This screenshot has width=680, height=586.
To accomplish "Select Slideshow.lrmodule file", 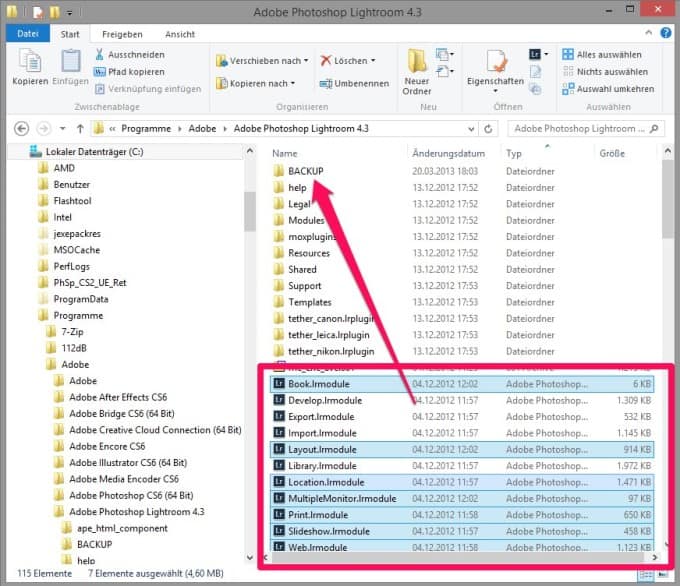I will [462, 531].
